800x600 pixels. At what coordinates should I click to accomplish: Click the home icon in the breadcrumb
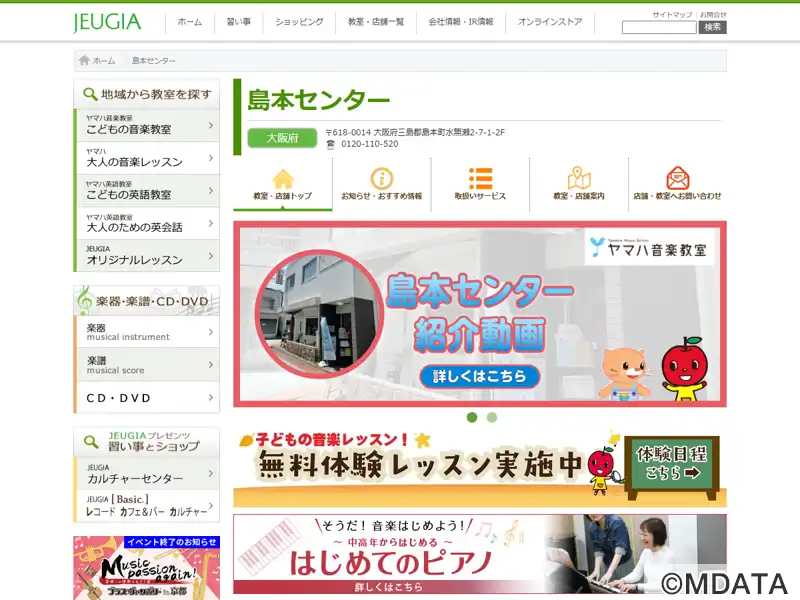coord(85,61)
